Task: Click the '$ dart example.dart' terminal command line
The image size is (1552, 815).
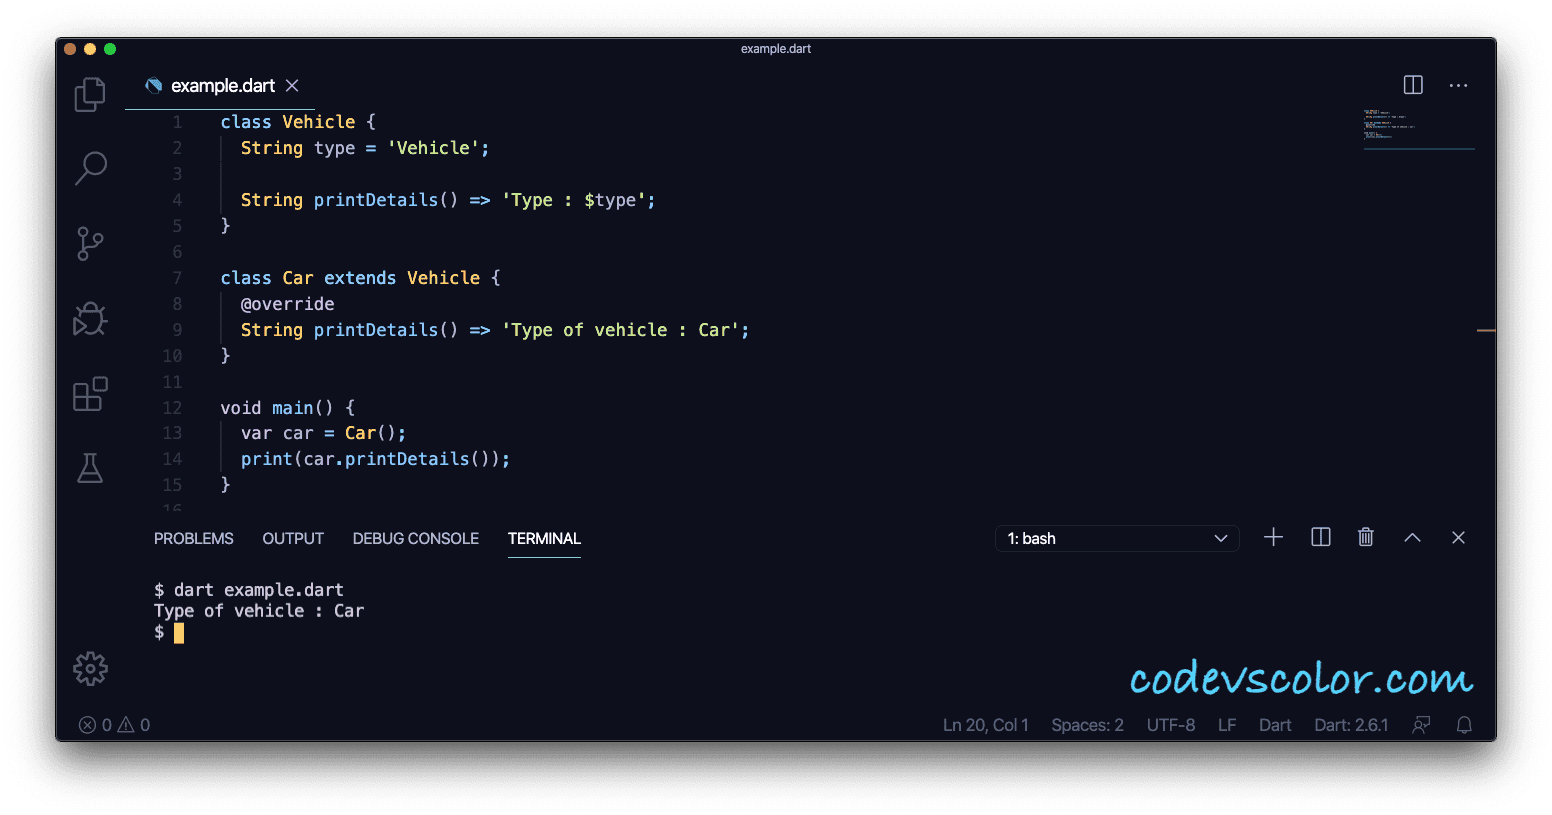Action: [249, 590]
